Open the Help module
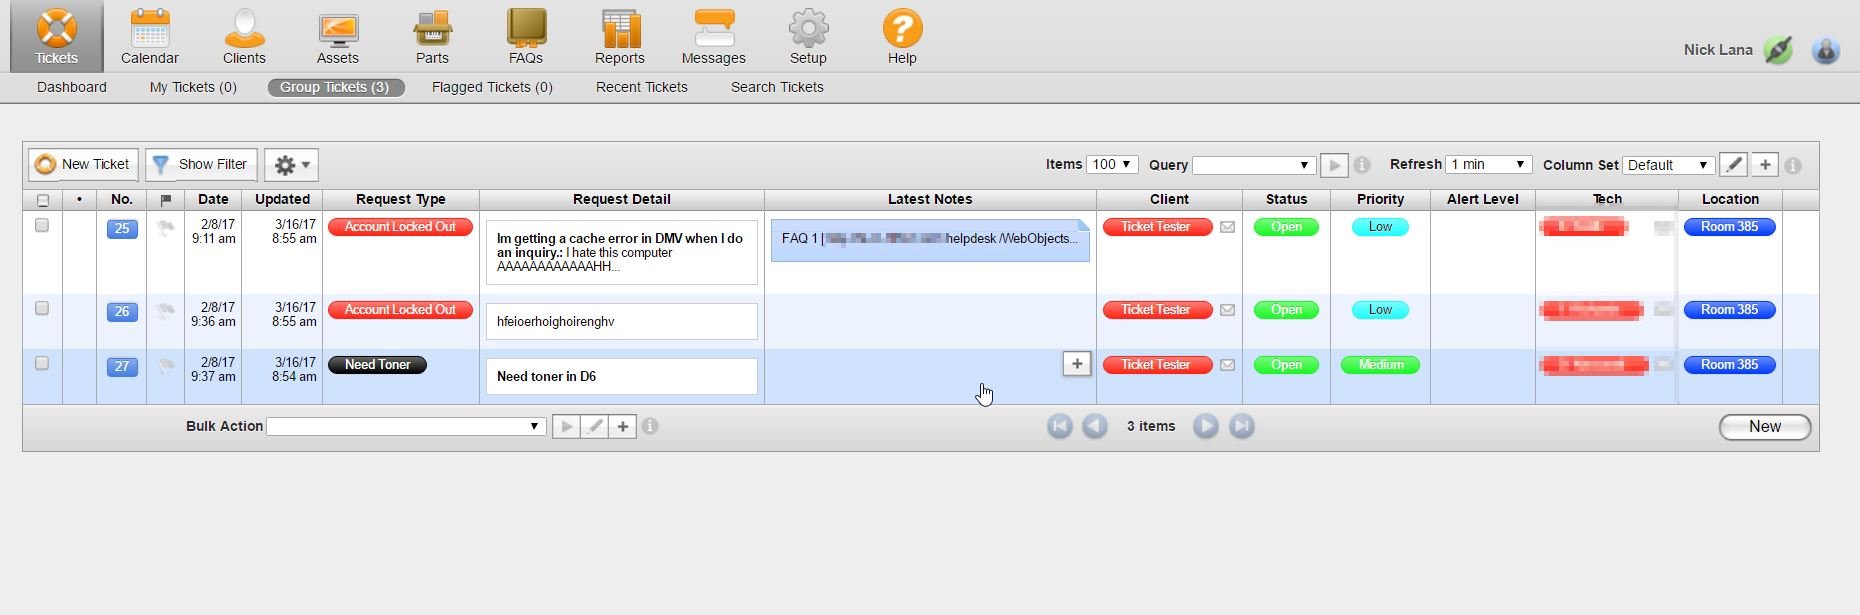This screenshot has width=1860, height=615. pyautogui.click(x=902, y=37)
